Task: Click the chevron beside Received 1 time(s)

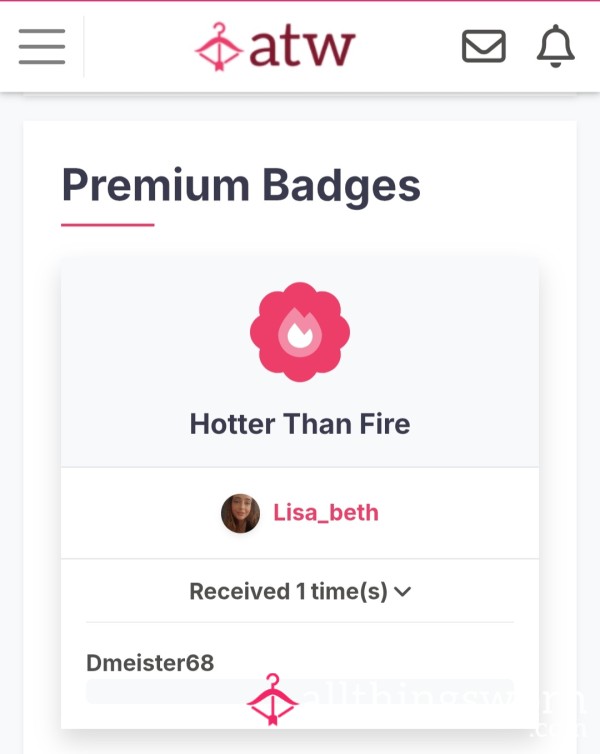Action: pos(402,591)
